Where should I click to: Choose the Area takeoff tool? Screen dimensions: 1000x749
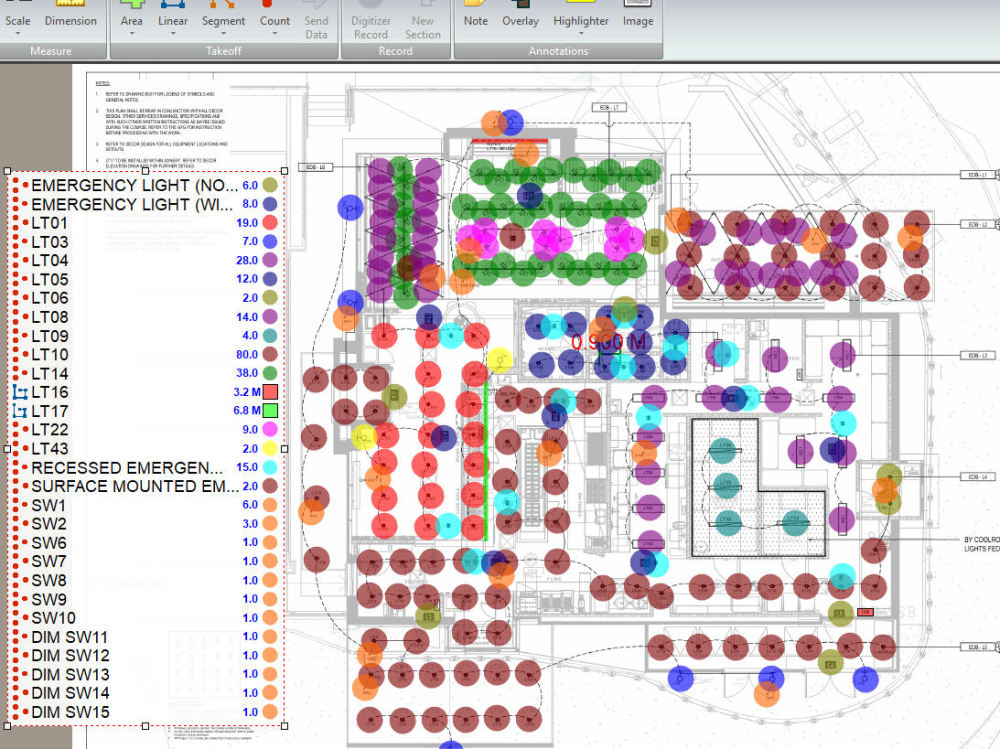[x=131, y=18]
